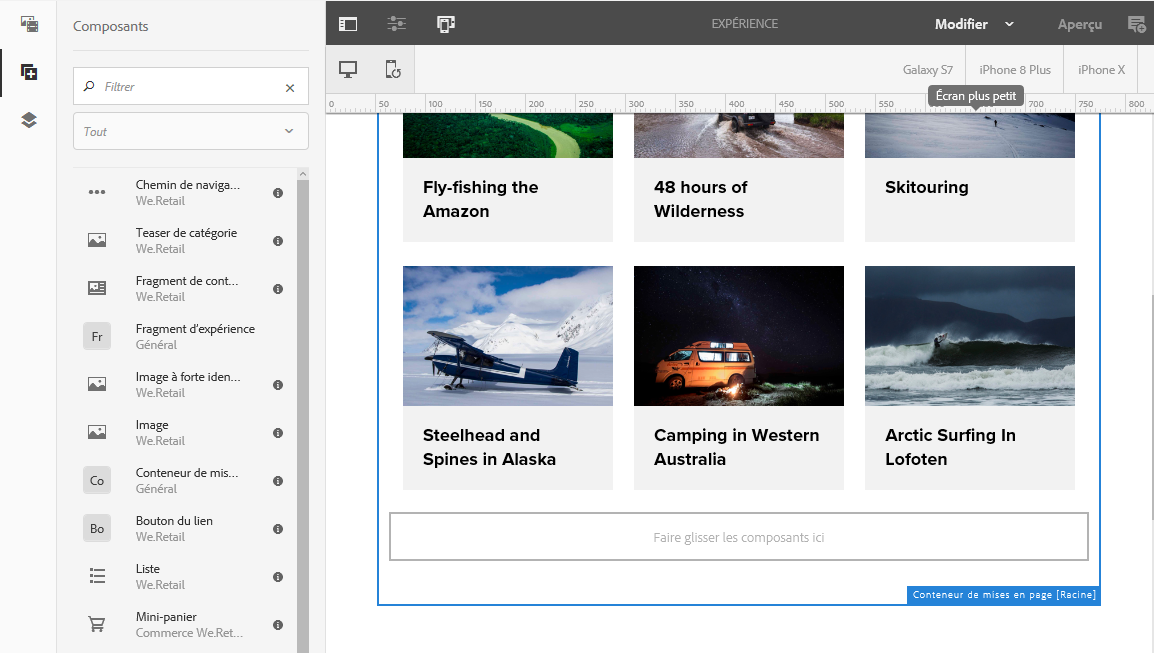
Task: Click the Teaser de catégorie image icon
Action: click(97, 240)
